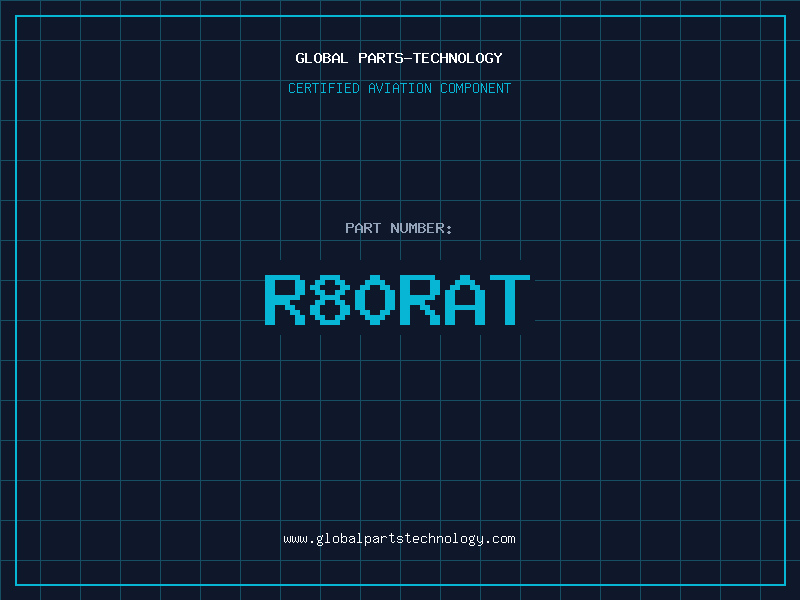Select the "PART NUMBER:" label
800x600 pixels.
[x=399, y=229]
